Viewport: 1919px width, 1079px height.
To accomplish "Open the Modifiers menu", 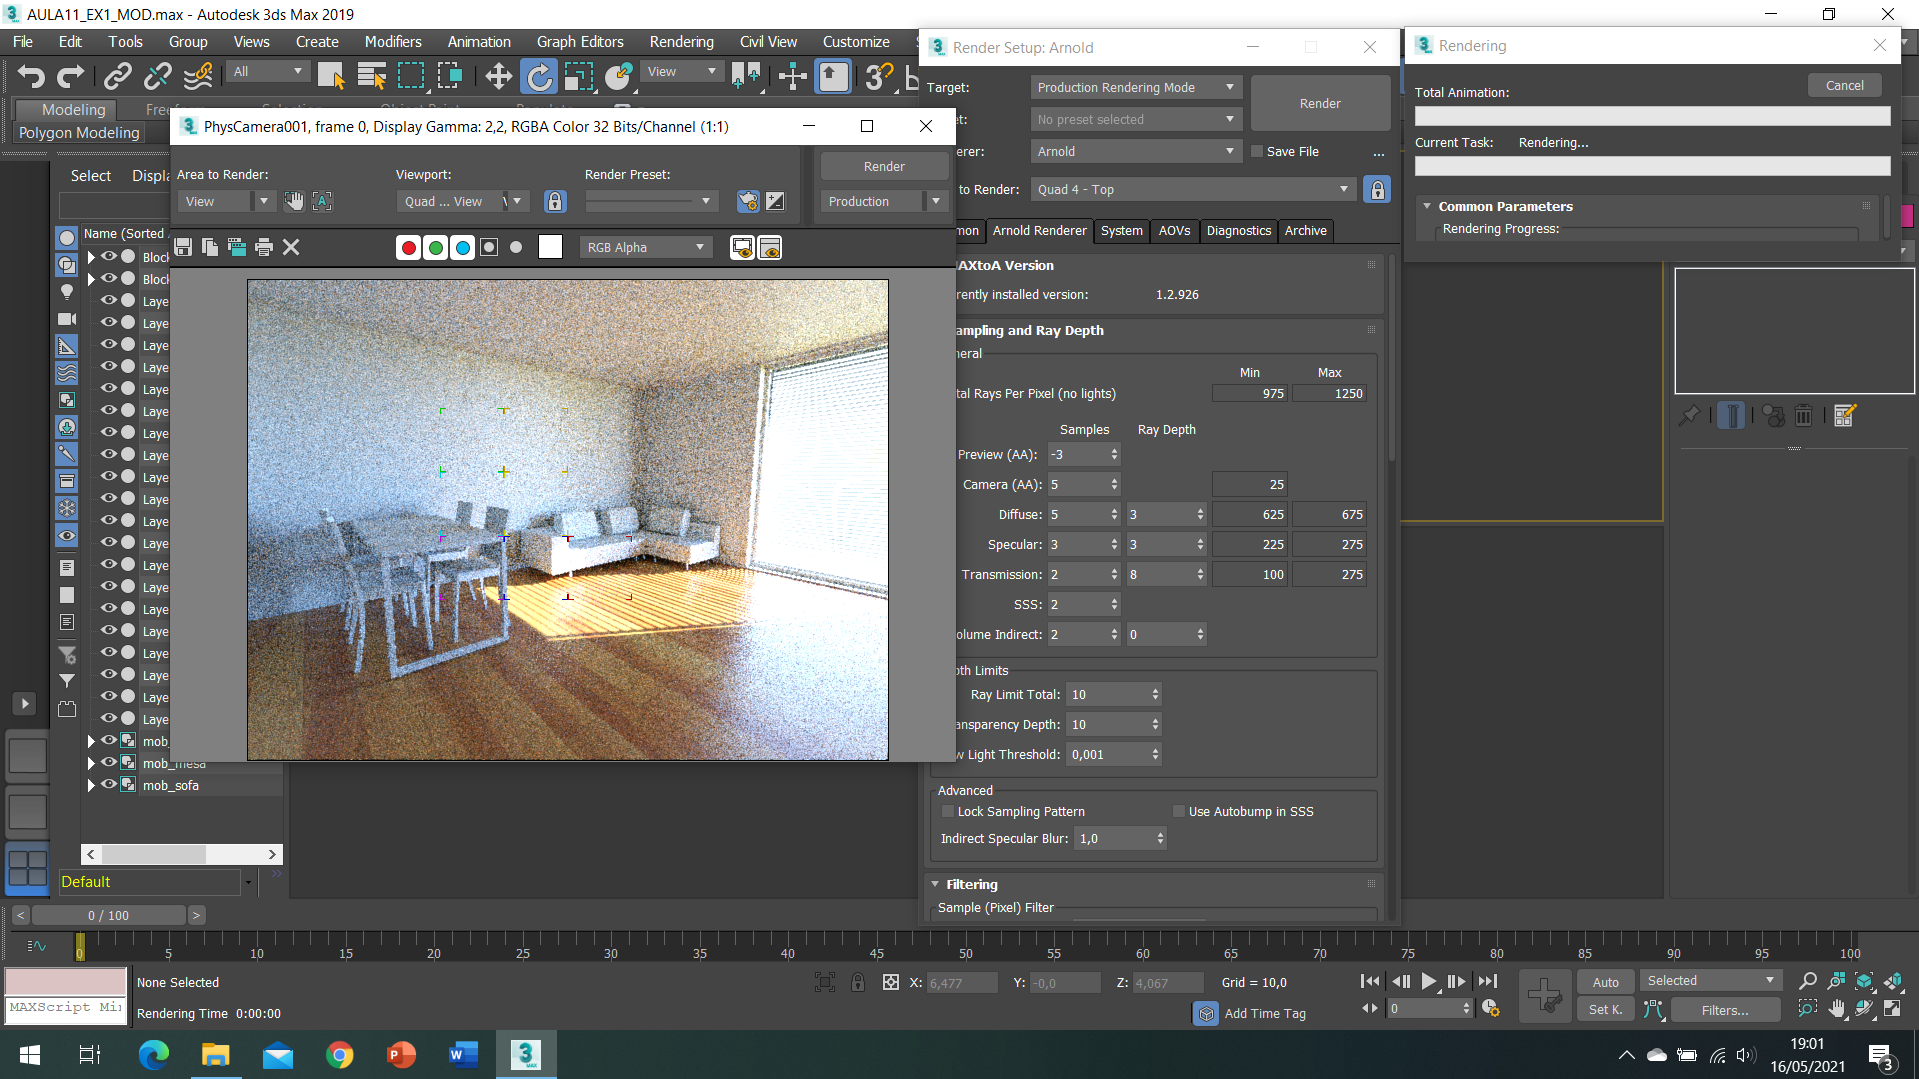I will 392,42.
